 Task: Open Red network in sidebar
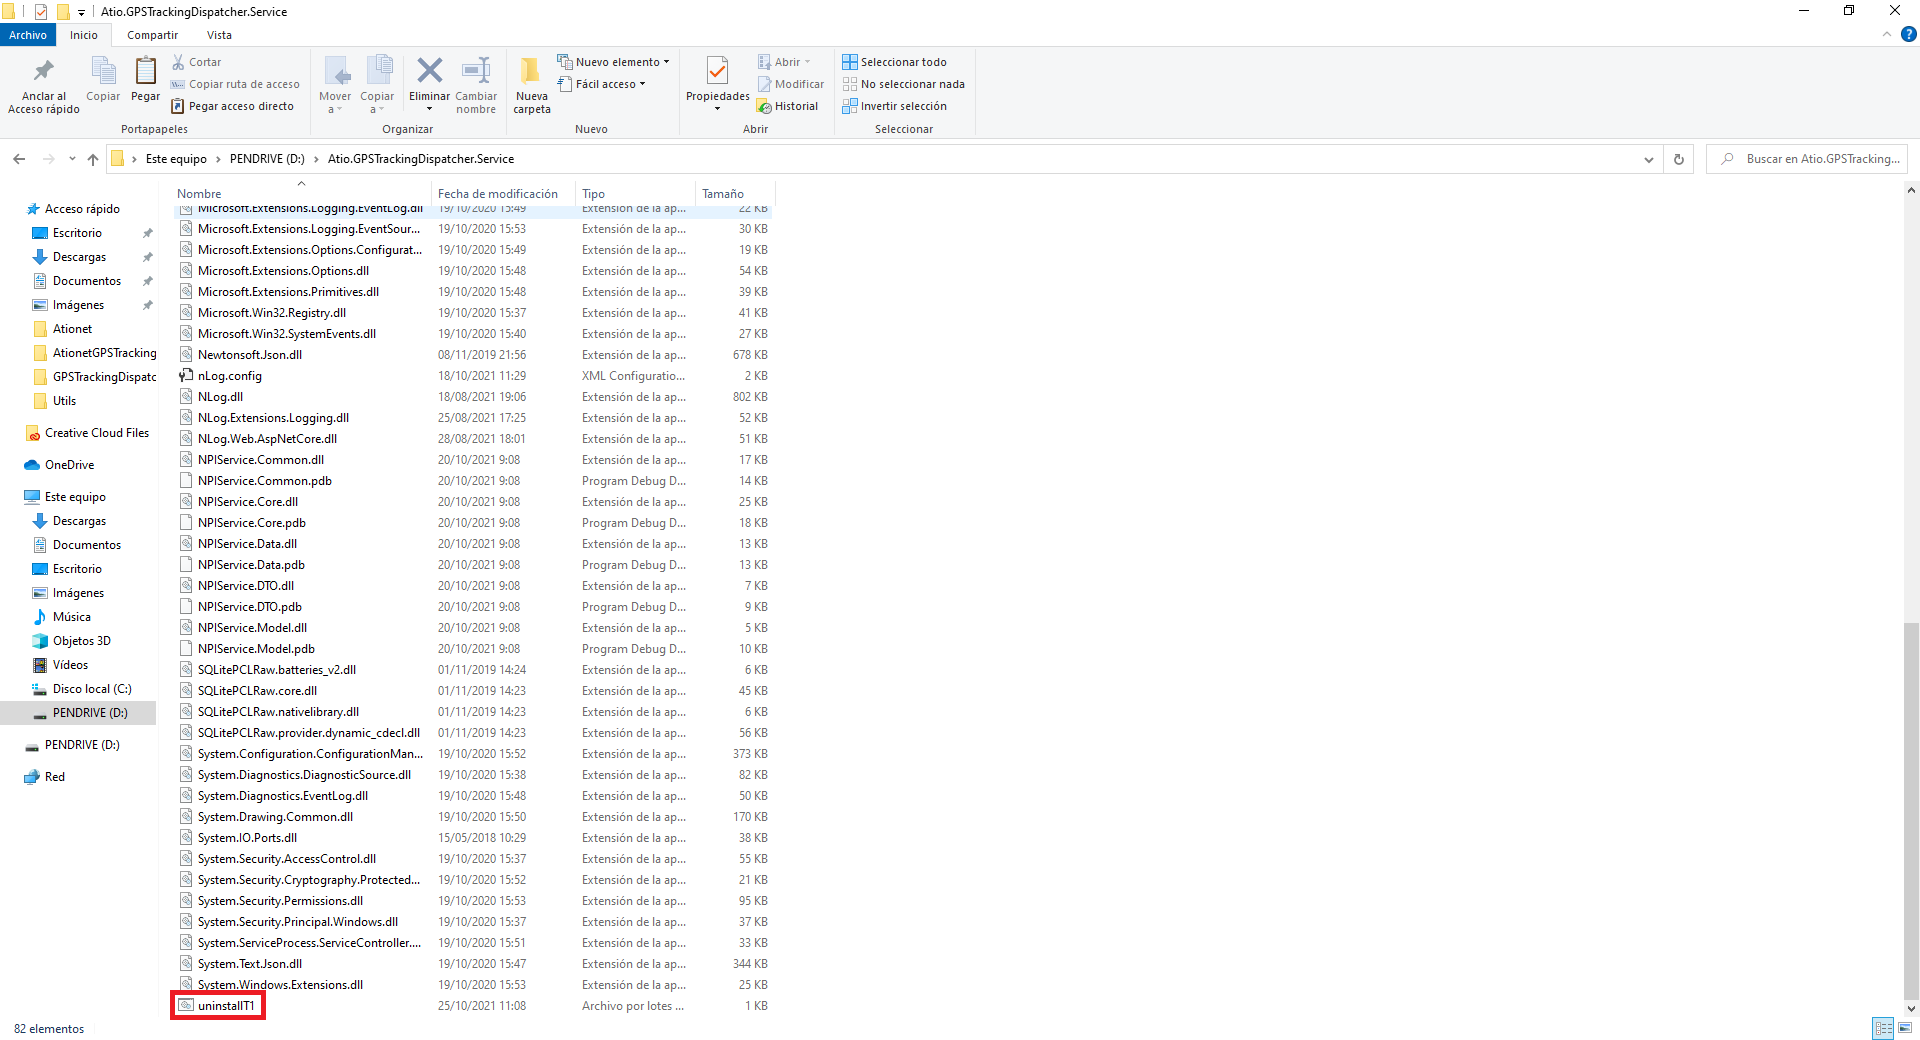click(x=54, y=777)
